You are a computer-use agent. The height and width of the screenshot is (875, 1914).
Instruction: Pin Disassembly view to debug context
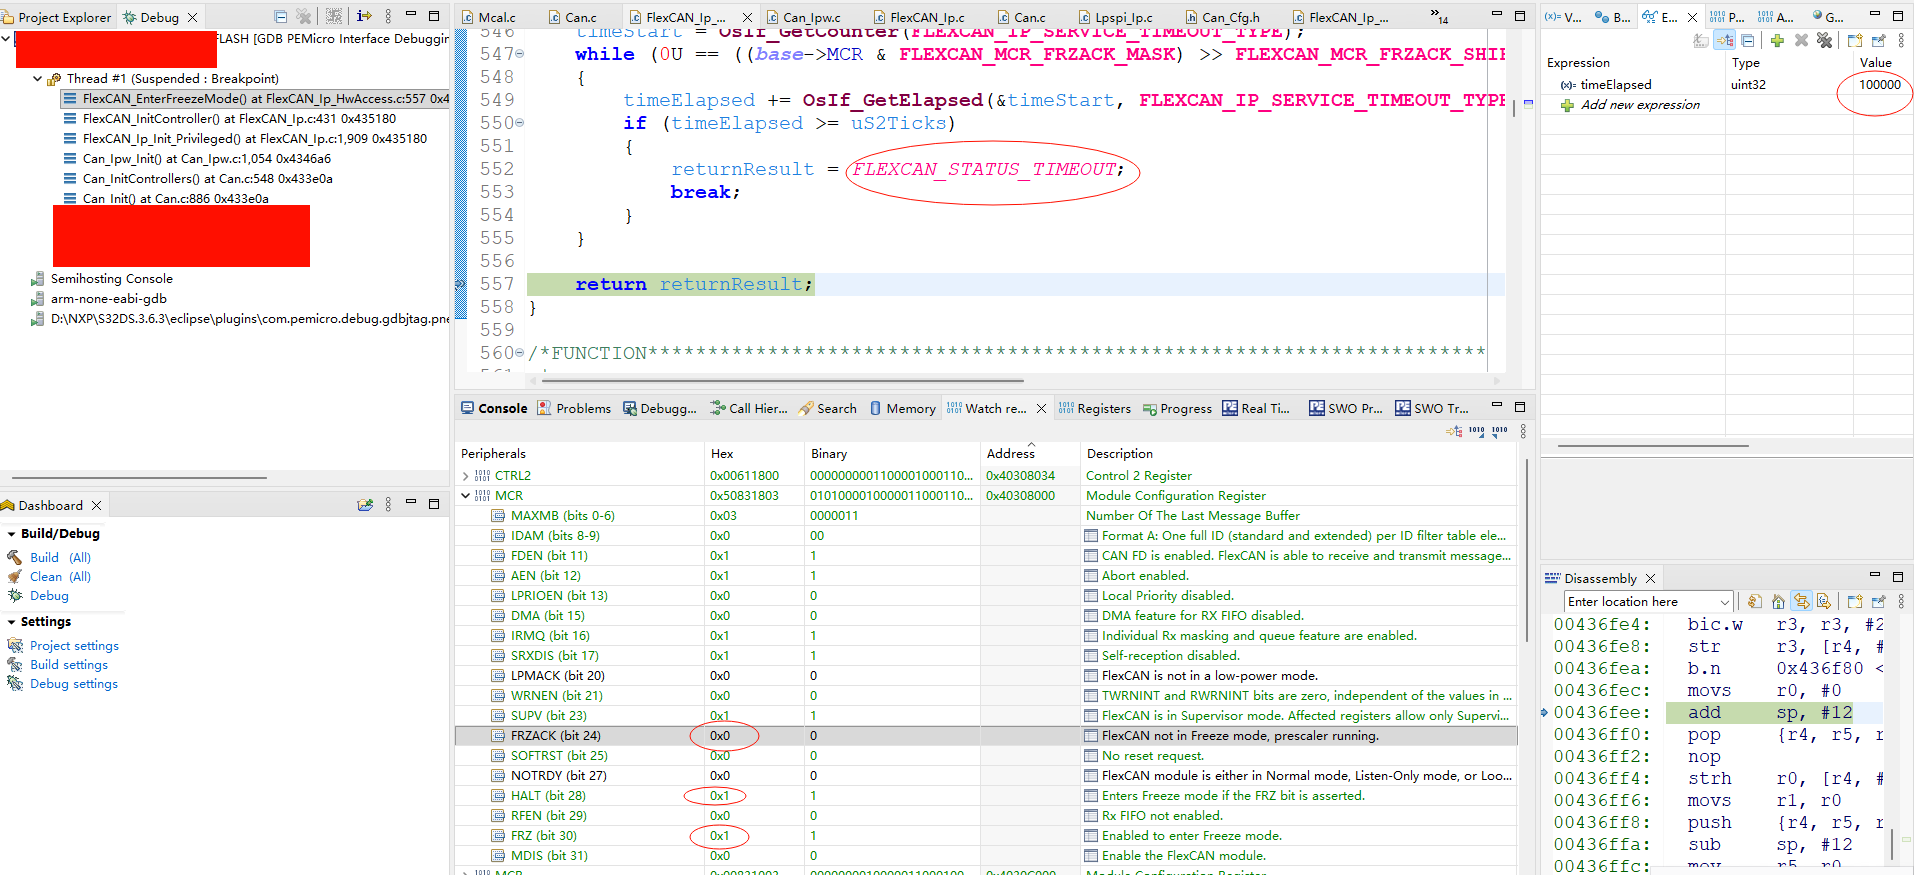1878,601
